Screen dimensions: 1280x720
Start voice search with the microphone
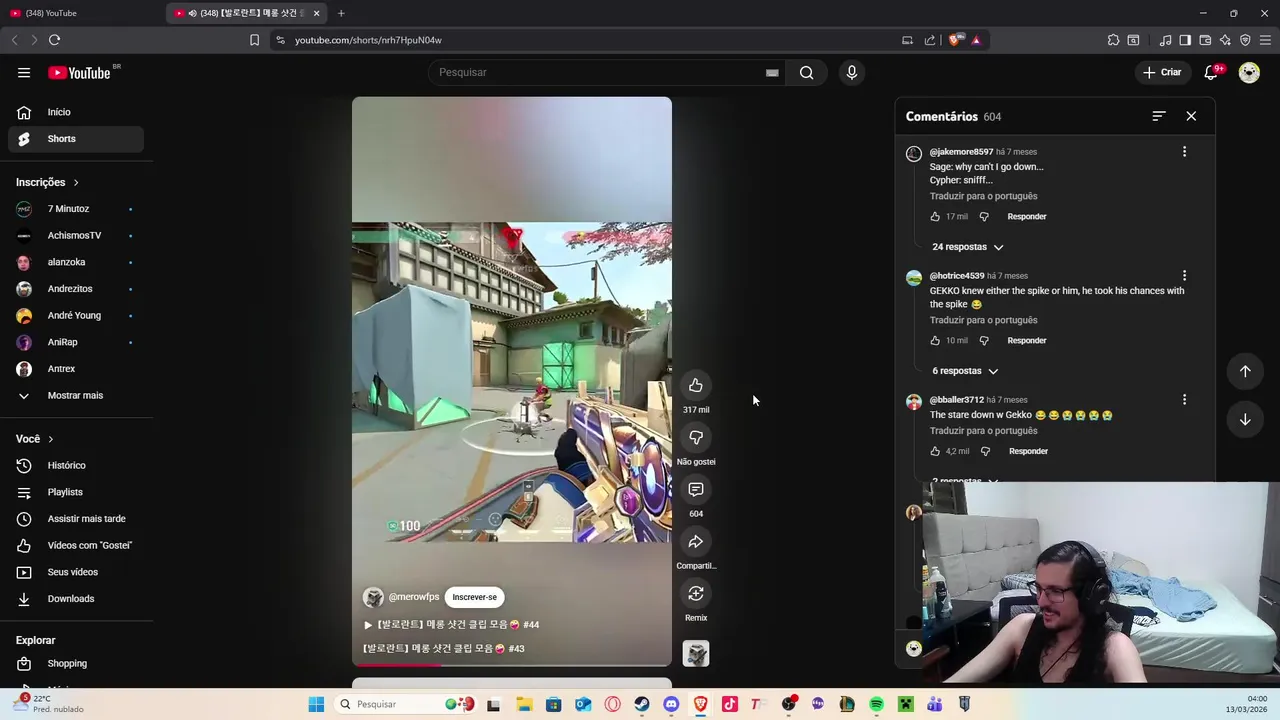pos(852,72)
